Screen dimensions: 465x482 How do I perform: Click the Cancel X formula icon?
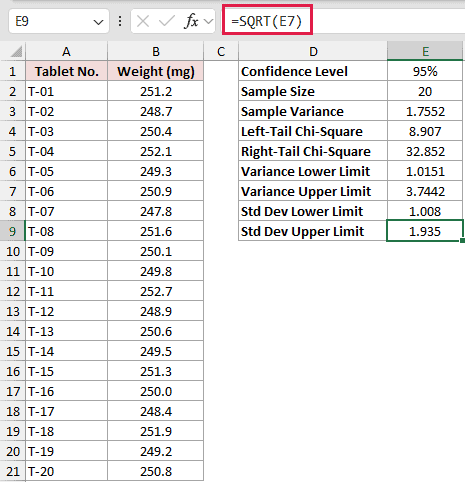(143, 21)
